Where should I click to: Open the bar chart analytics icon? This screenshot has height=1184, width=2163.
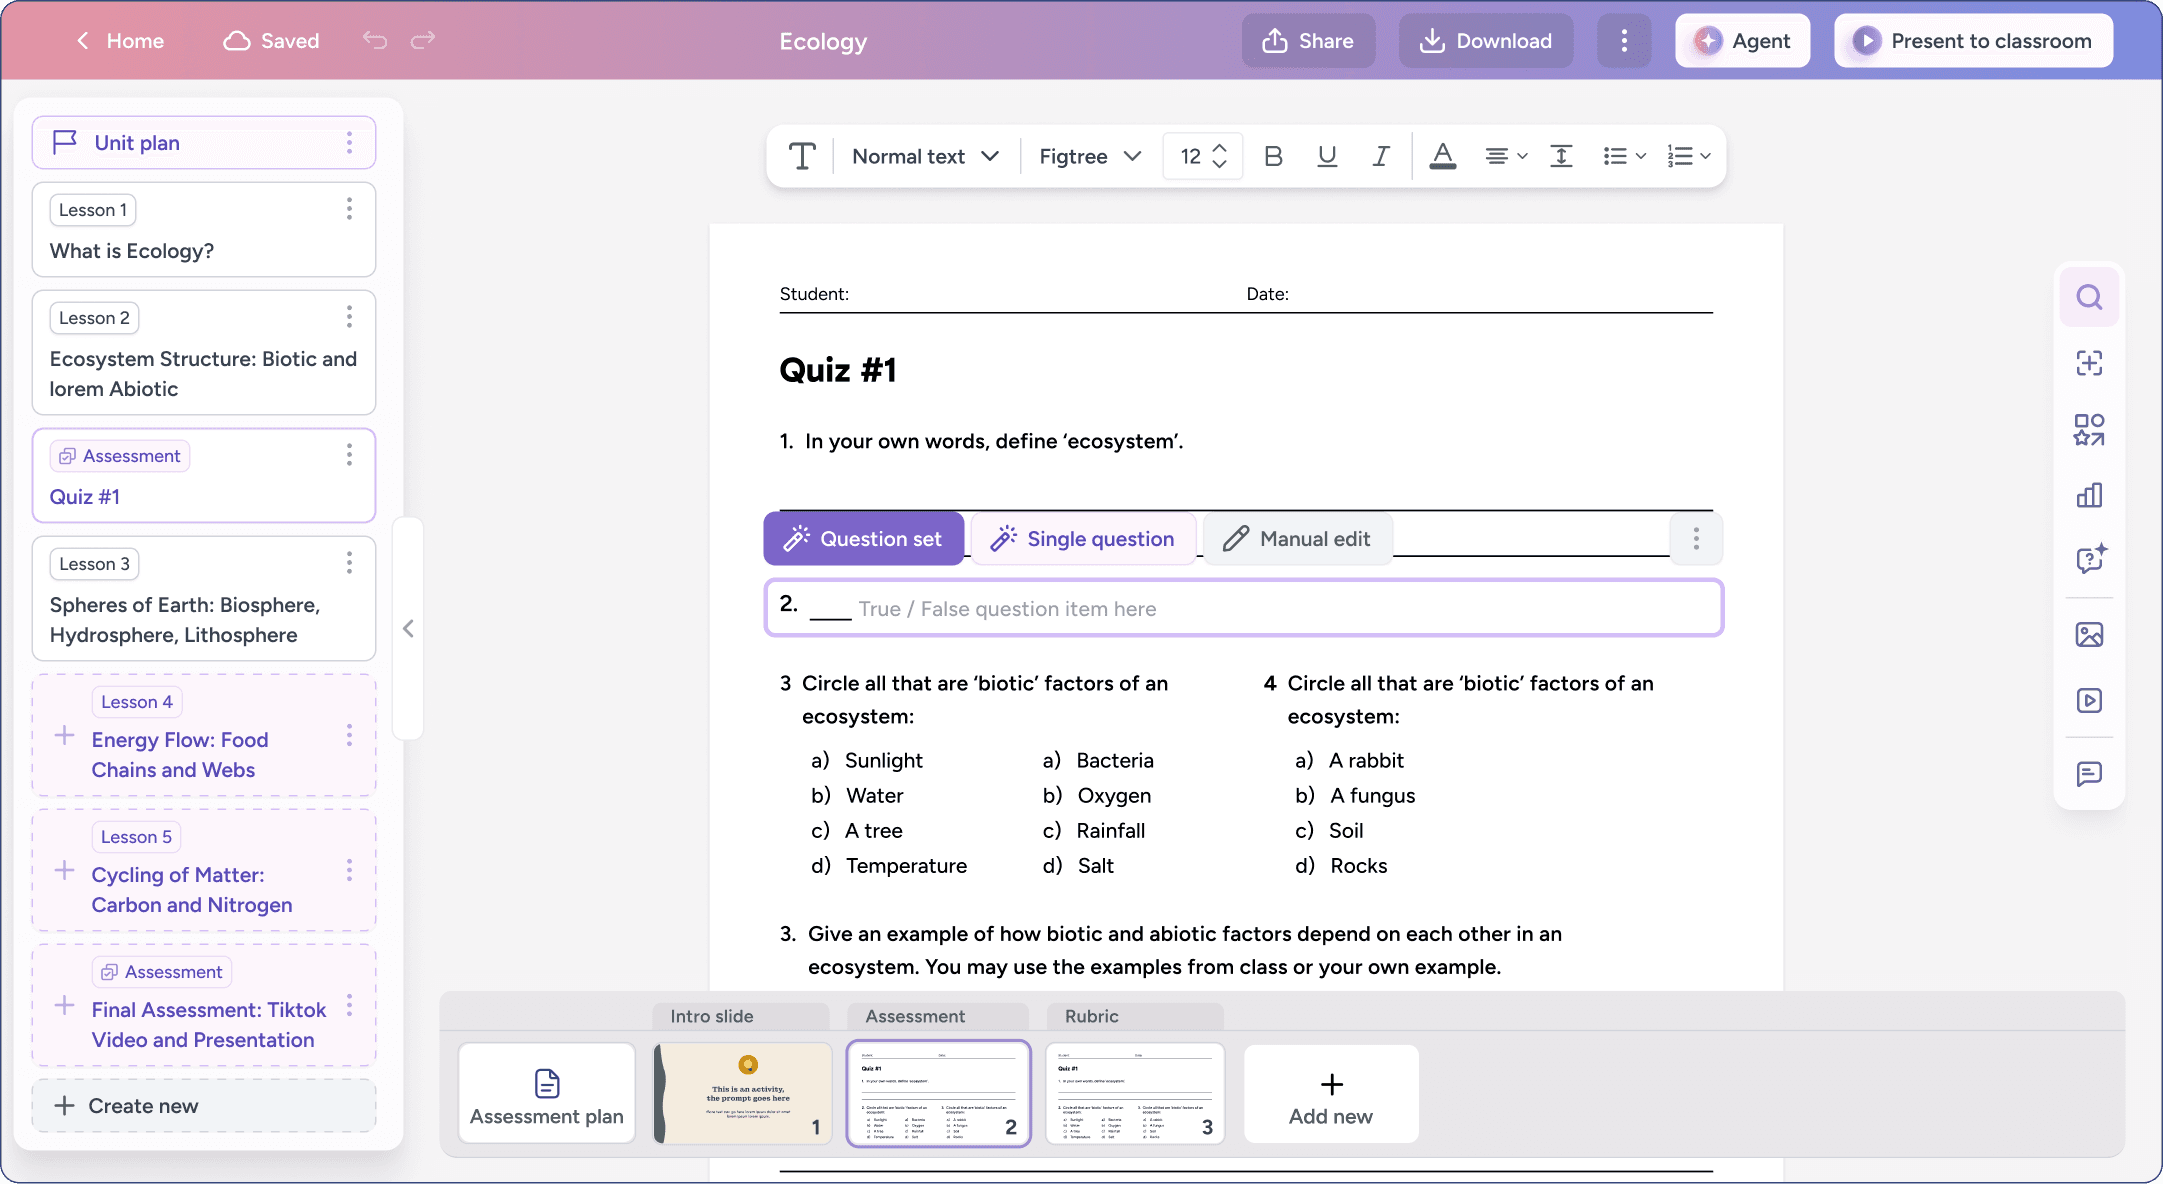click(2089, 495)
